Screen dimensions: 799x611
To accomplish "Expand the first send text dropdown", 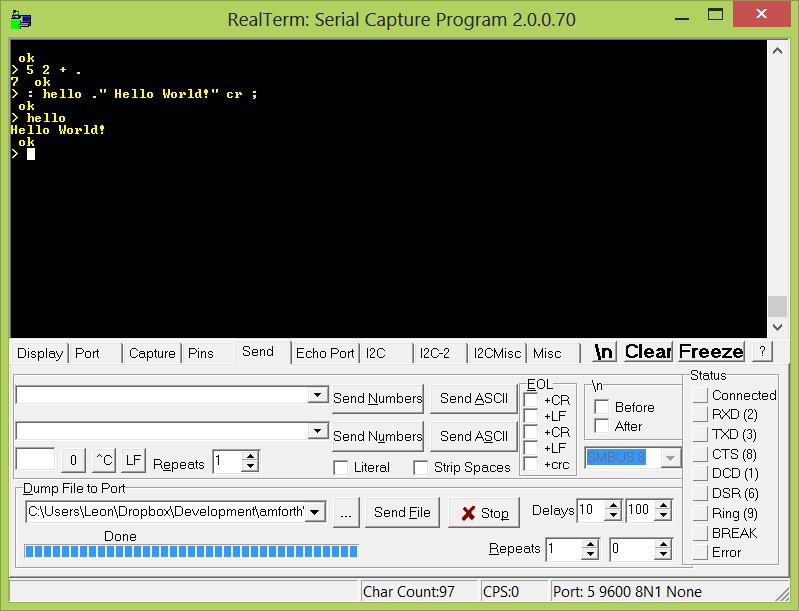I will (x=317, y=396).
